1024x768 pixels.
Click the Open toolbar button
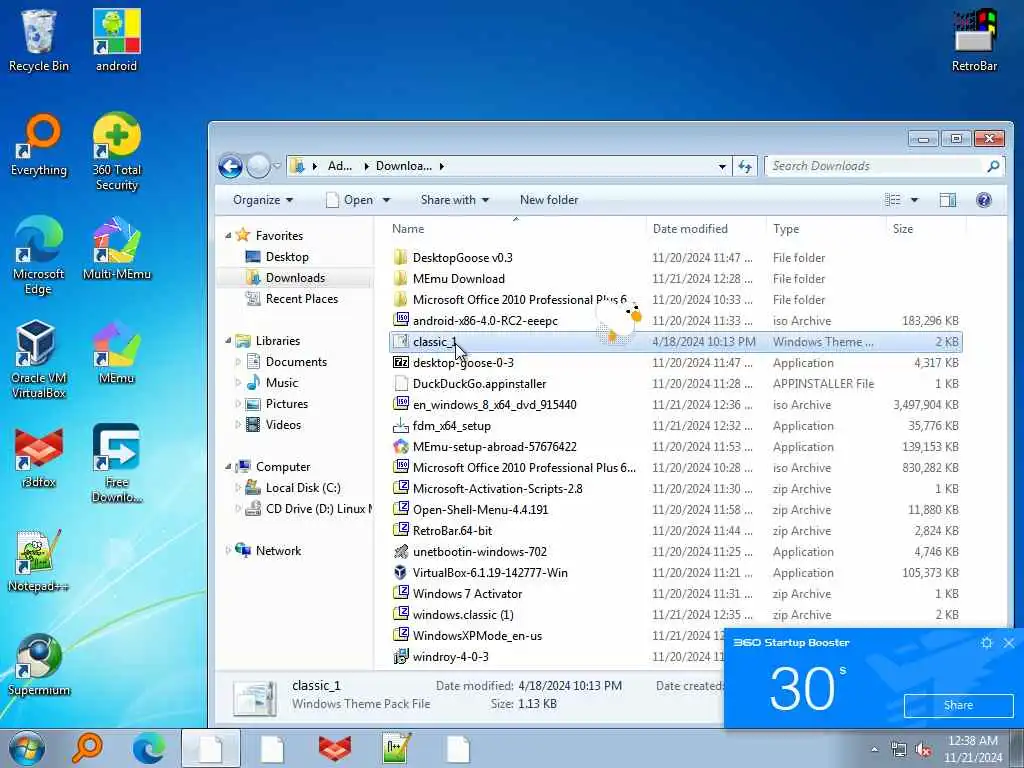(x=349, y=200)
